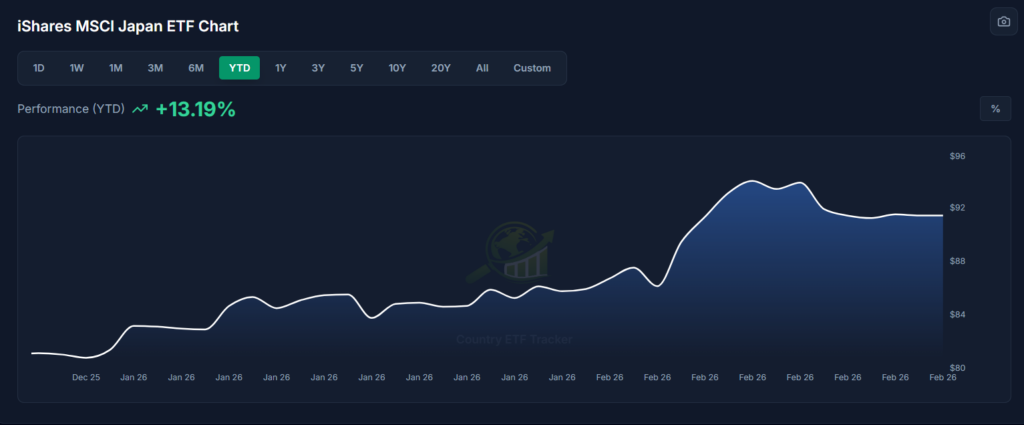Choose the 3M time range
1024x425 pixels.
click(155, 68)
